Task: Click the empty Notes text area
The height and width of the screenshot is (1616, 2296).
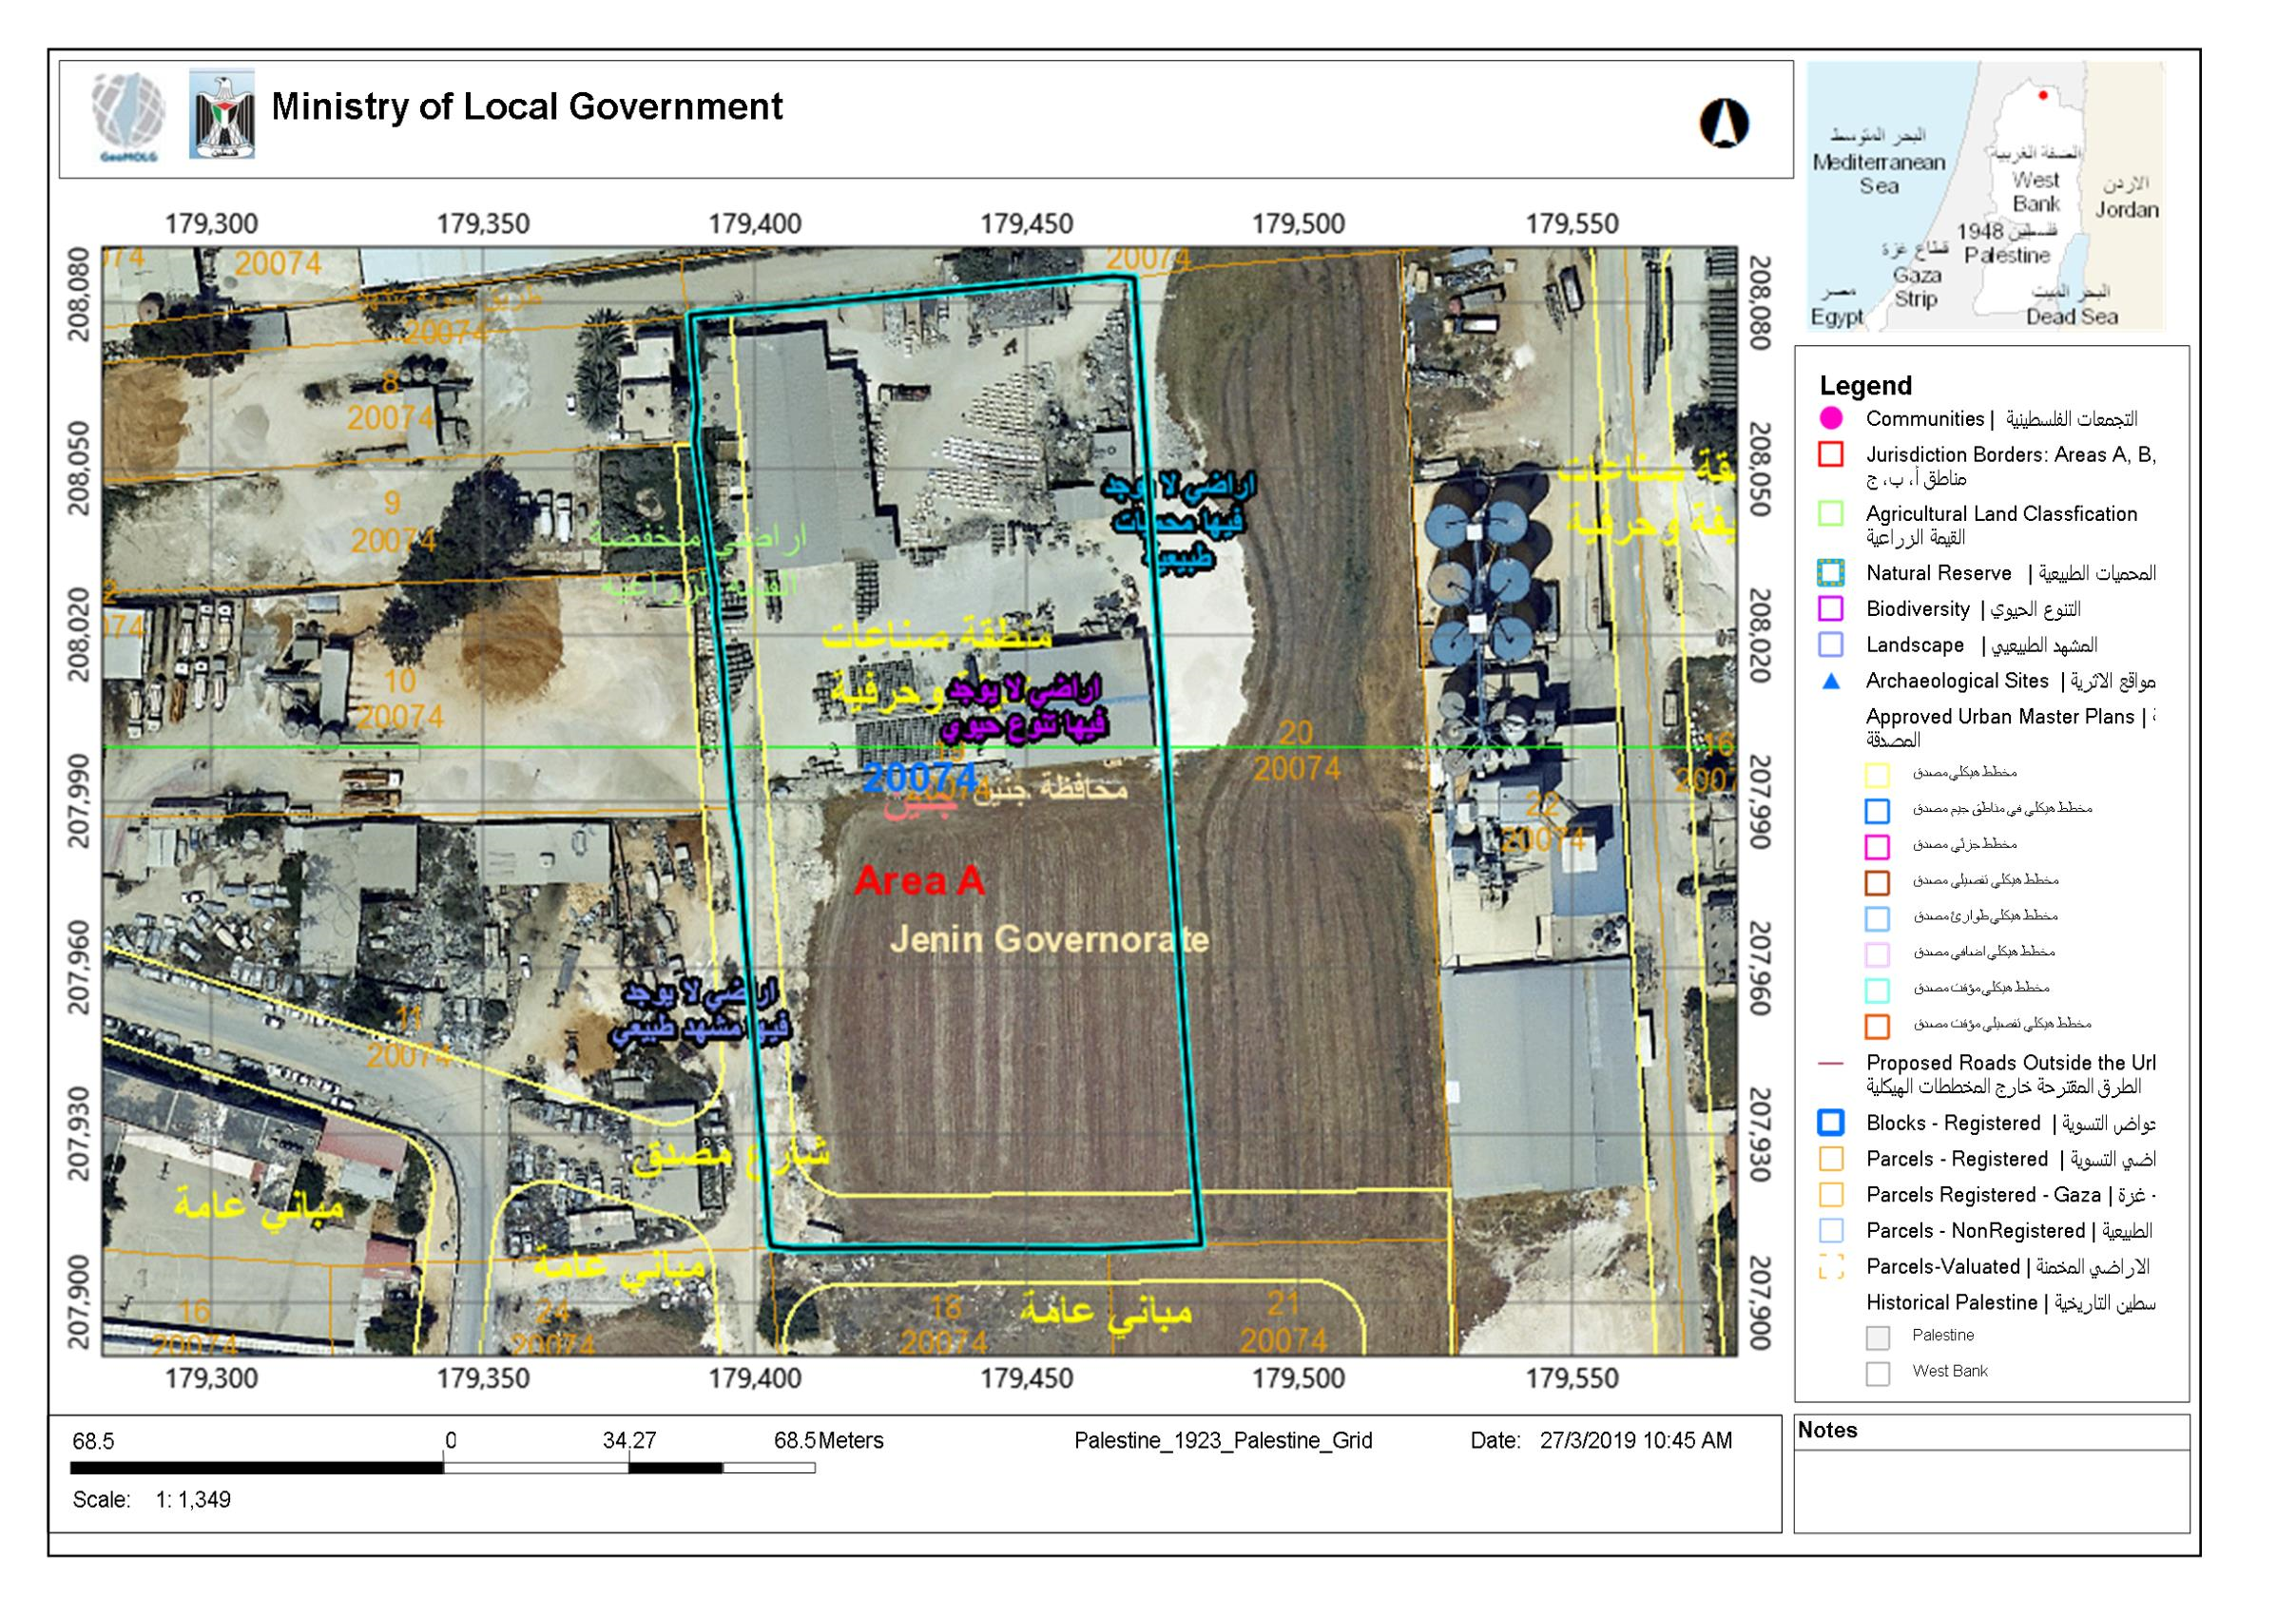Action: [x=1991, y=1490]
